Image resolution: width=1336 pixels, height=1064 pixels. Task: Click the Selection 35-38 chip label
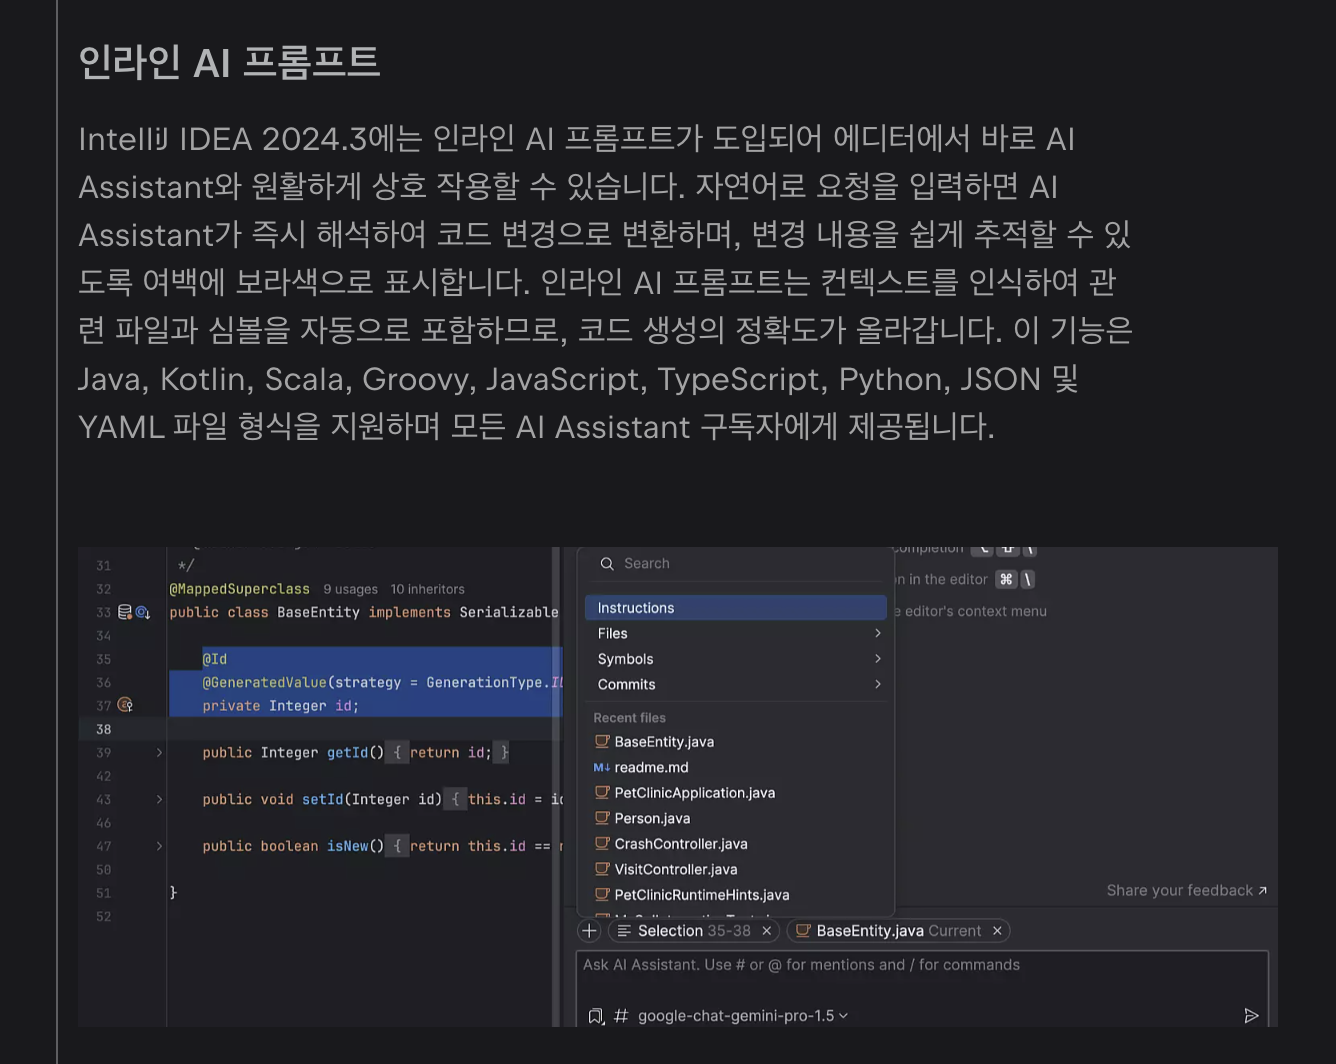[694, 931]
